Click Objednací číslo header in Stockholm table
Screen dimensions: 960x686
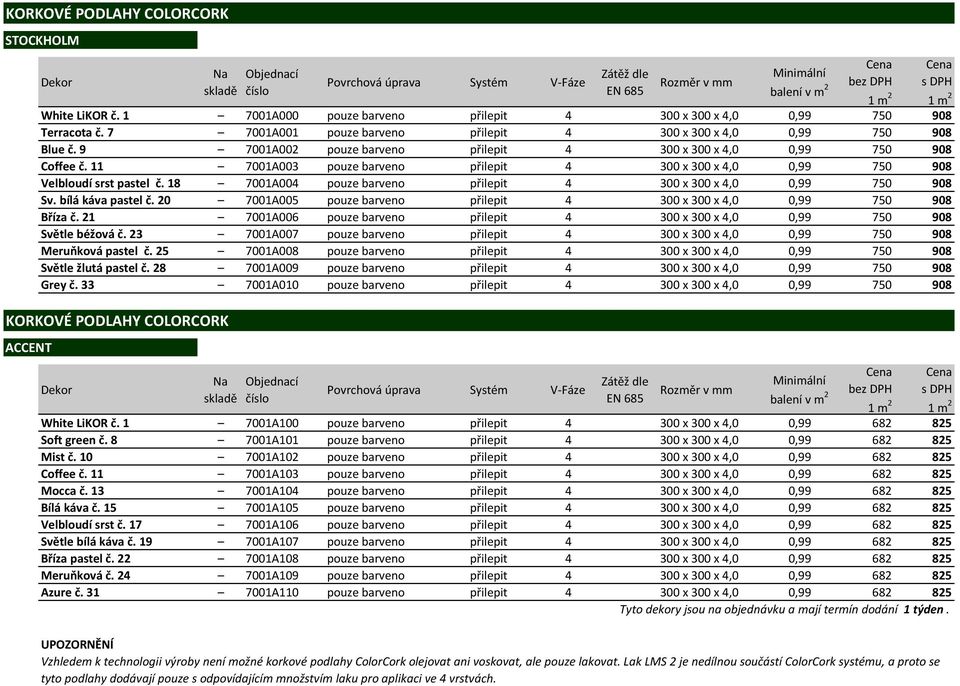[x=272, y=83]
